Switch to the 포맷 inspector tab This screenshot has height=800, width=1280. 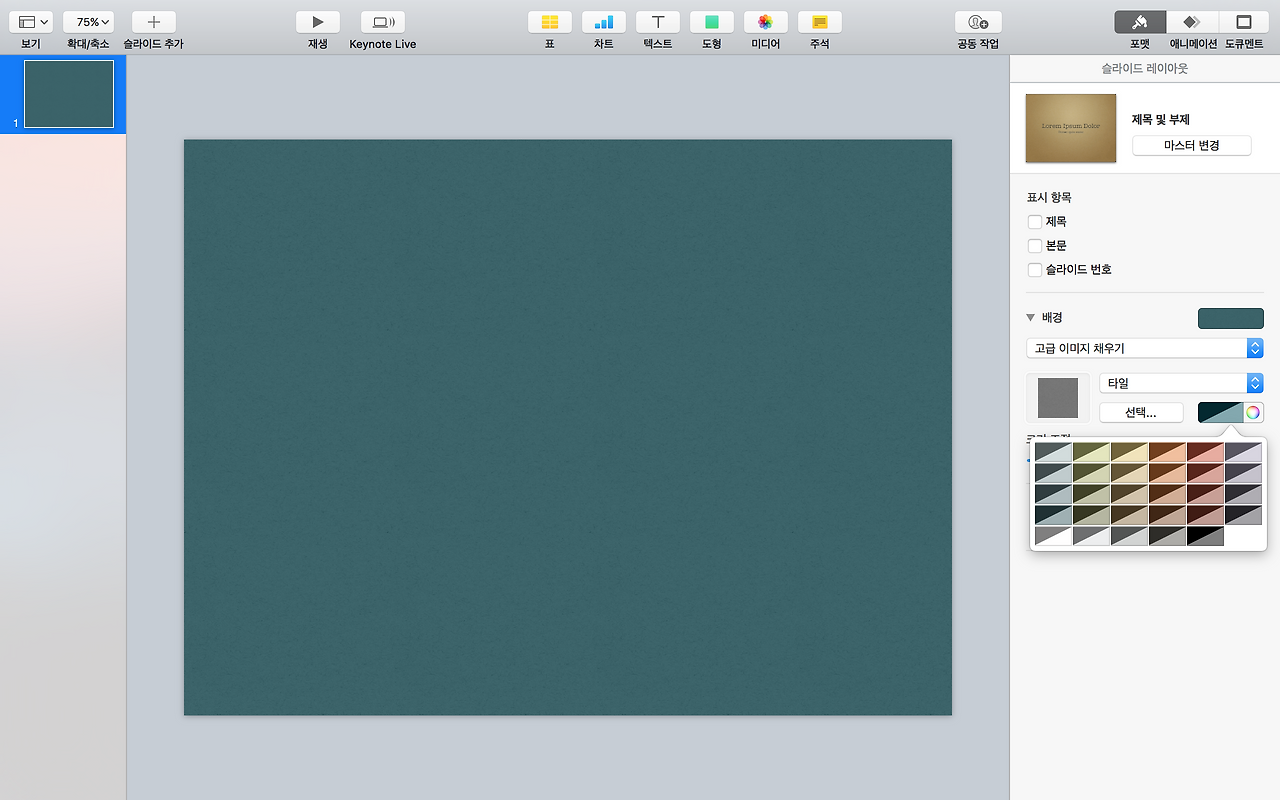tap(1140, 22)
